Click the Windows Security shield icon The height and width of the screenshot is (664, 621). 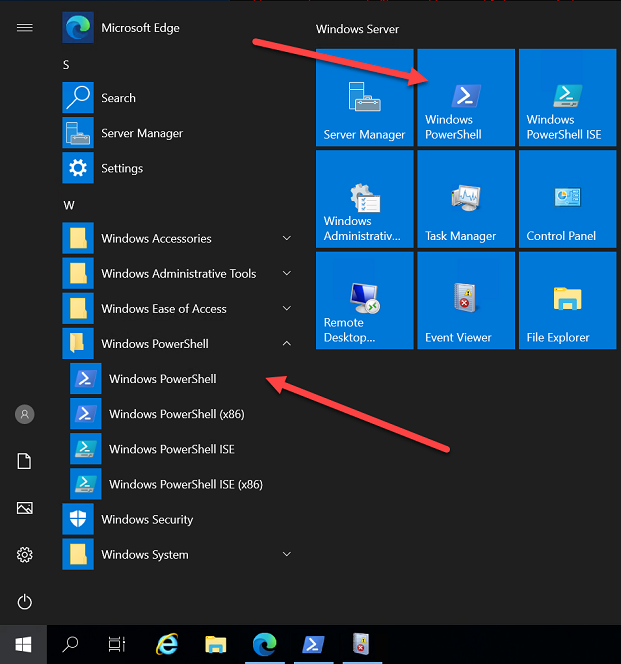(x=78, y=519)
